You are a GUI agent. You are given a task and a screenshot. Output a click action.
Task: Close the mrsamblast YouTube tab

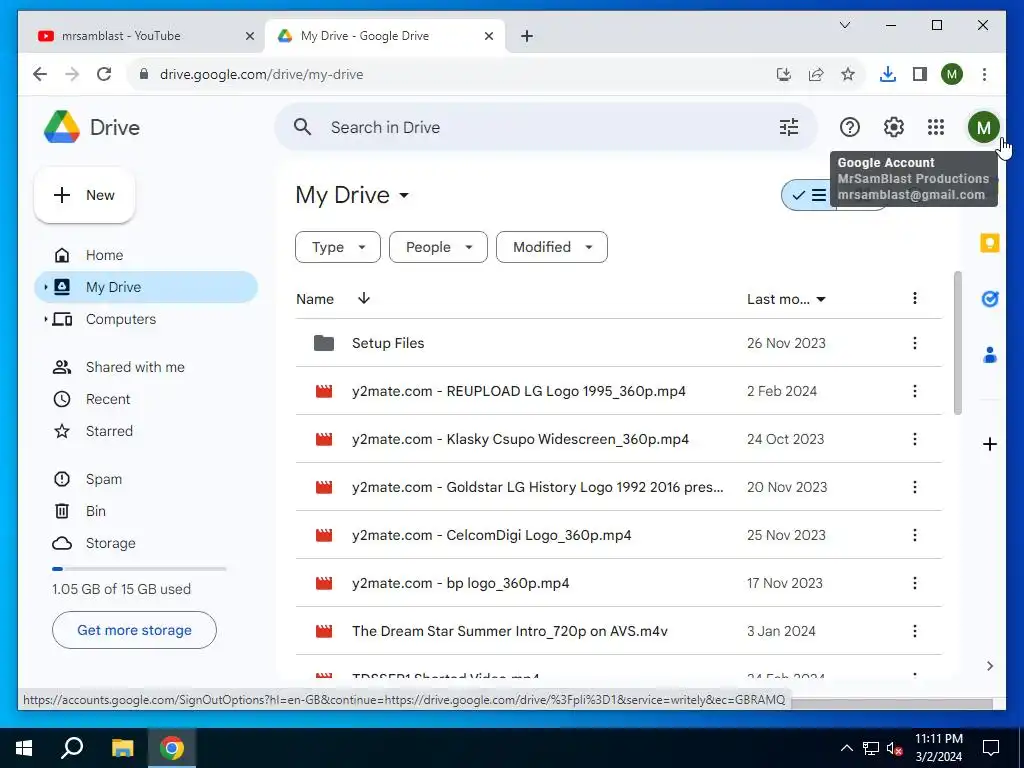coord(249,36)
